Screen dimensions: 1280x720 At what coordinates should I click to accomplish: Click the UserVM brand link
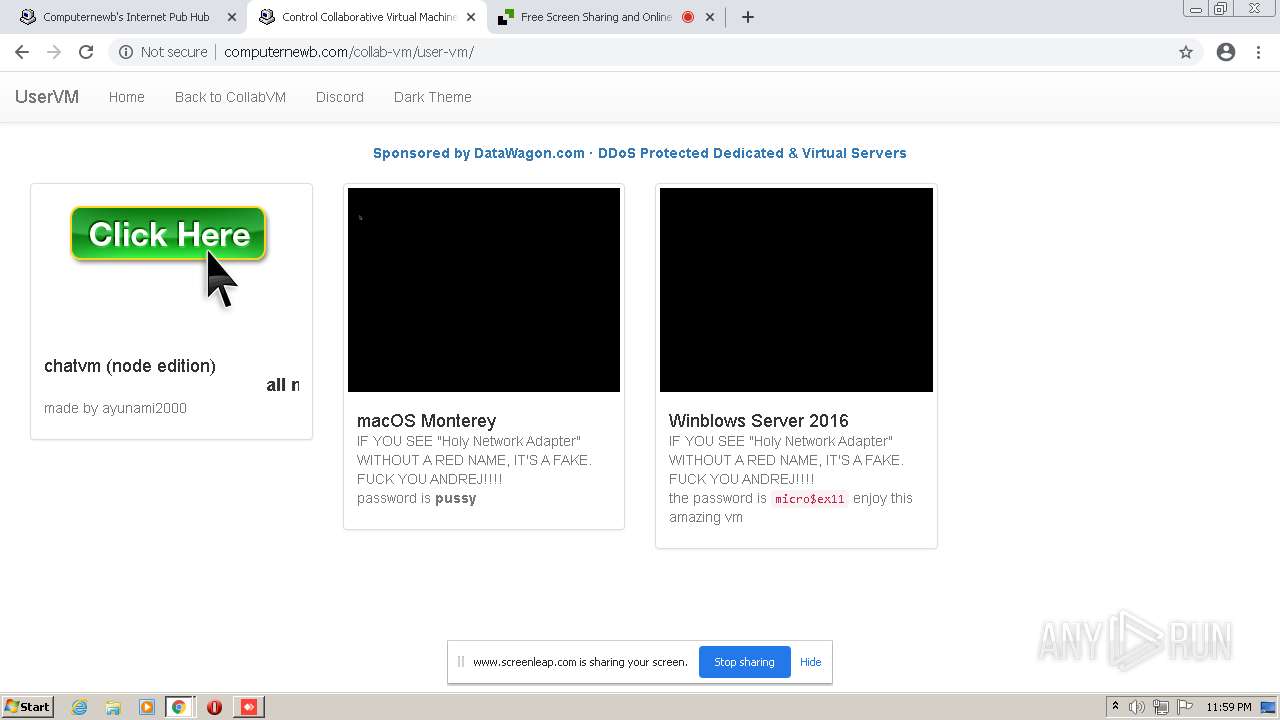click(47, 97)
